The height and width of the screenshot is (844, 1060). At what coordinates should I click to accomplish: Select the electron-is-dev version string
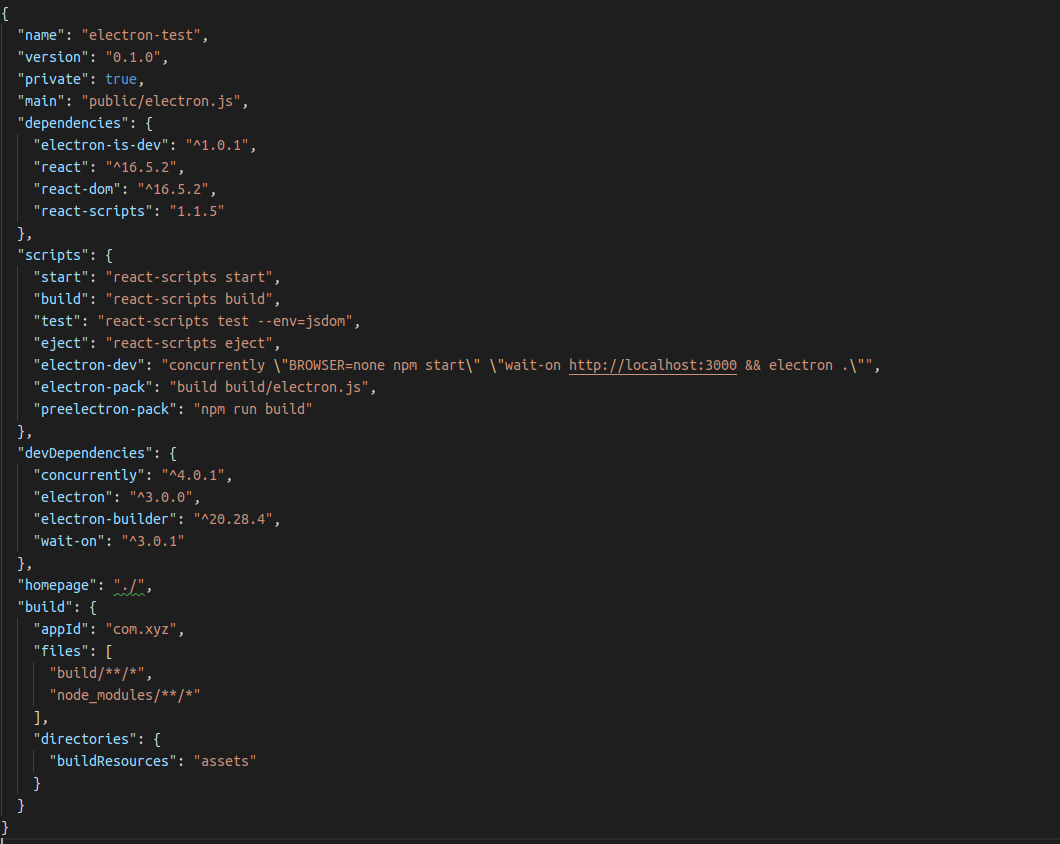(x=207, y=144)
